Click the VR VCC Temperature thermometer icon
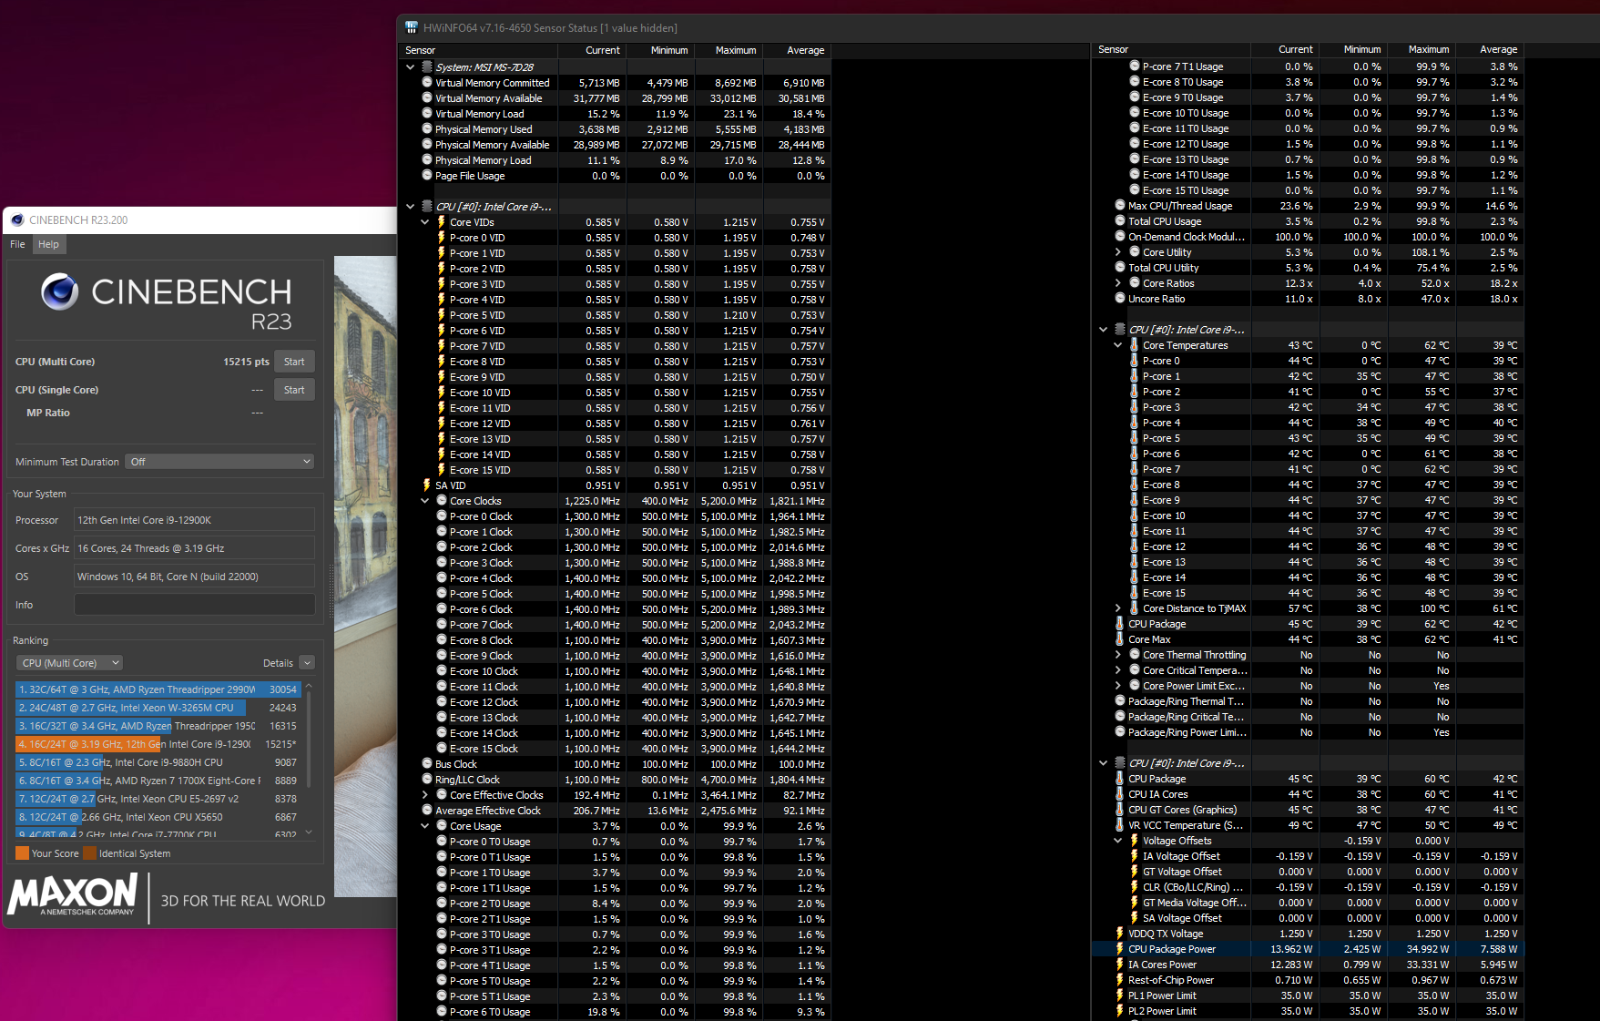Image resolution: width=1600 pixels, height=1021 pixels. click(1120, 825)
